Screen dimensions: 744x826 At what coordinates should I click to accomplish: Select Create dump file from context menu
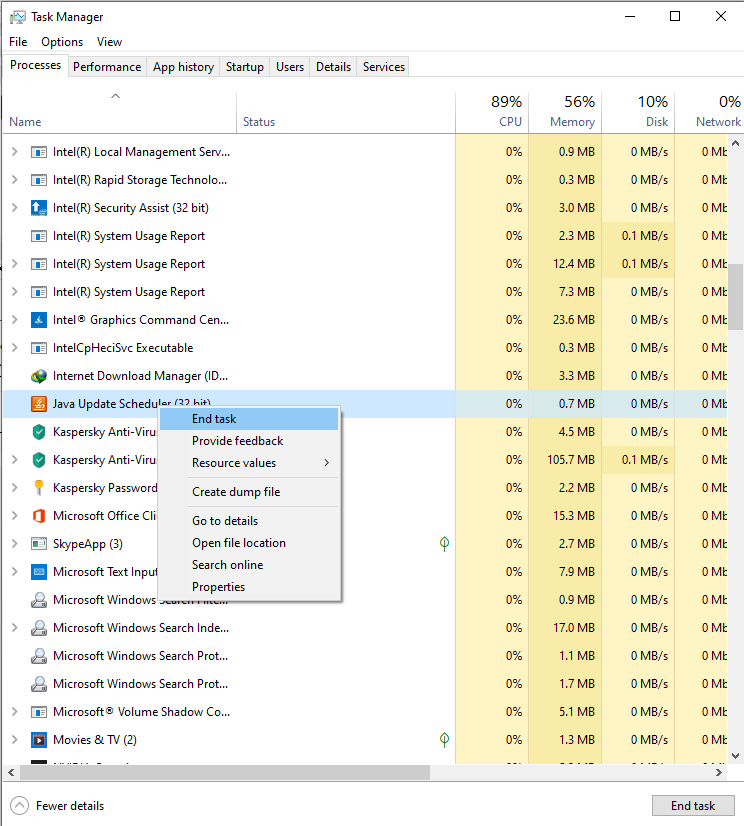coord(249,491)
